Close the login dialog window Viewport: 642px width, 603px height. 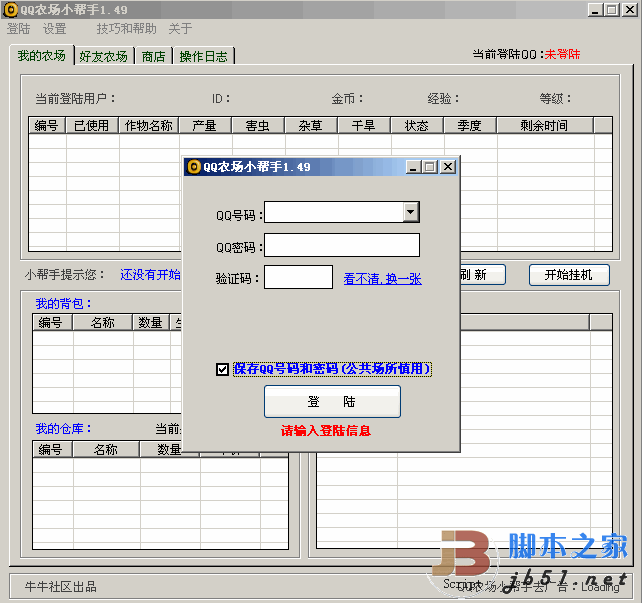(448, 167)
